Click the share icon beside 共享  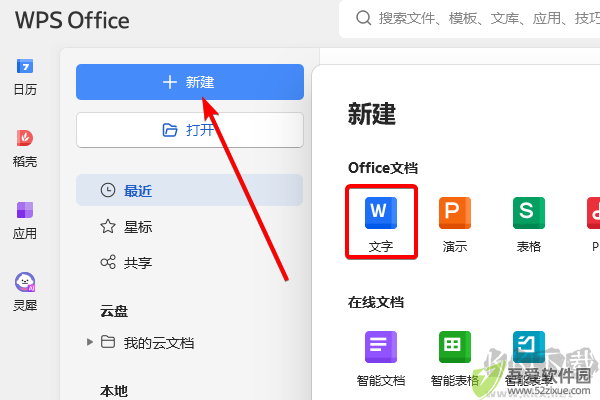(108, 262)
